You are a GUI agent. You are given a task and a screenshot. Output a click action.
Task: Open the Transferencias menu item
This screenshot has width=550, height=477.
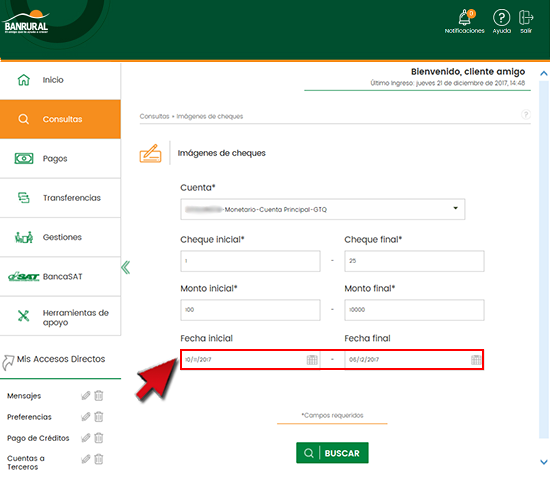click(60, 198)
